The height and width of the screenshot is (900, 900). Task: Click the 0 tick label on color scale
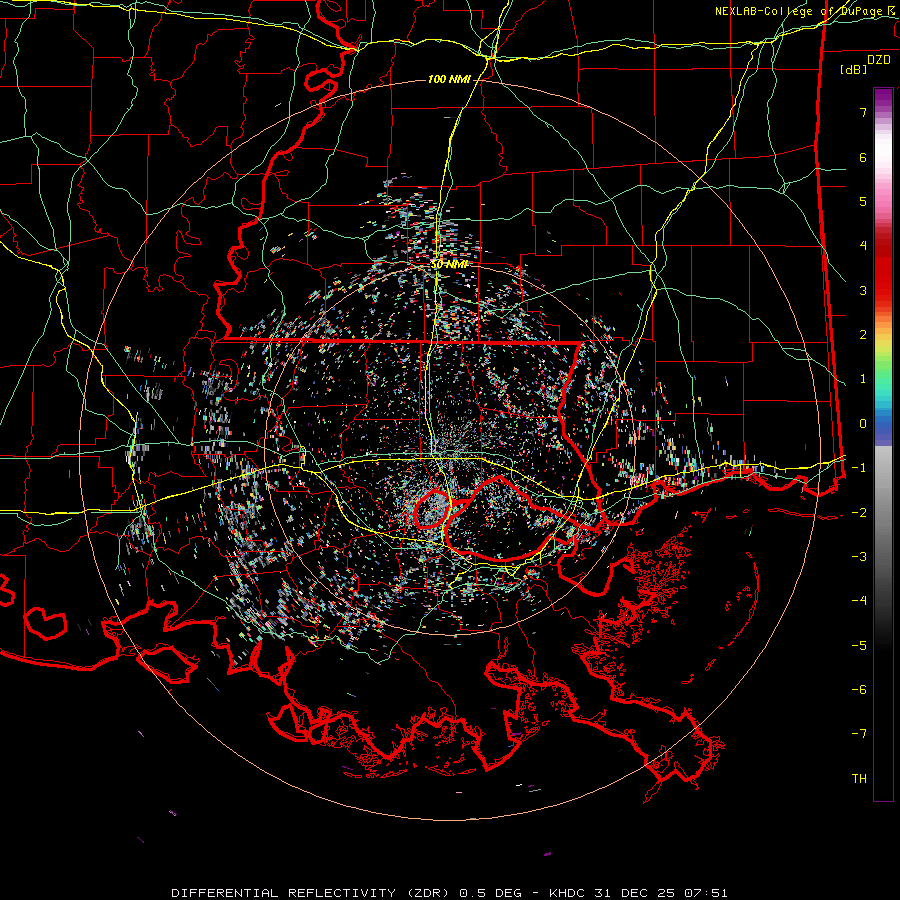863,424
